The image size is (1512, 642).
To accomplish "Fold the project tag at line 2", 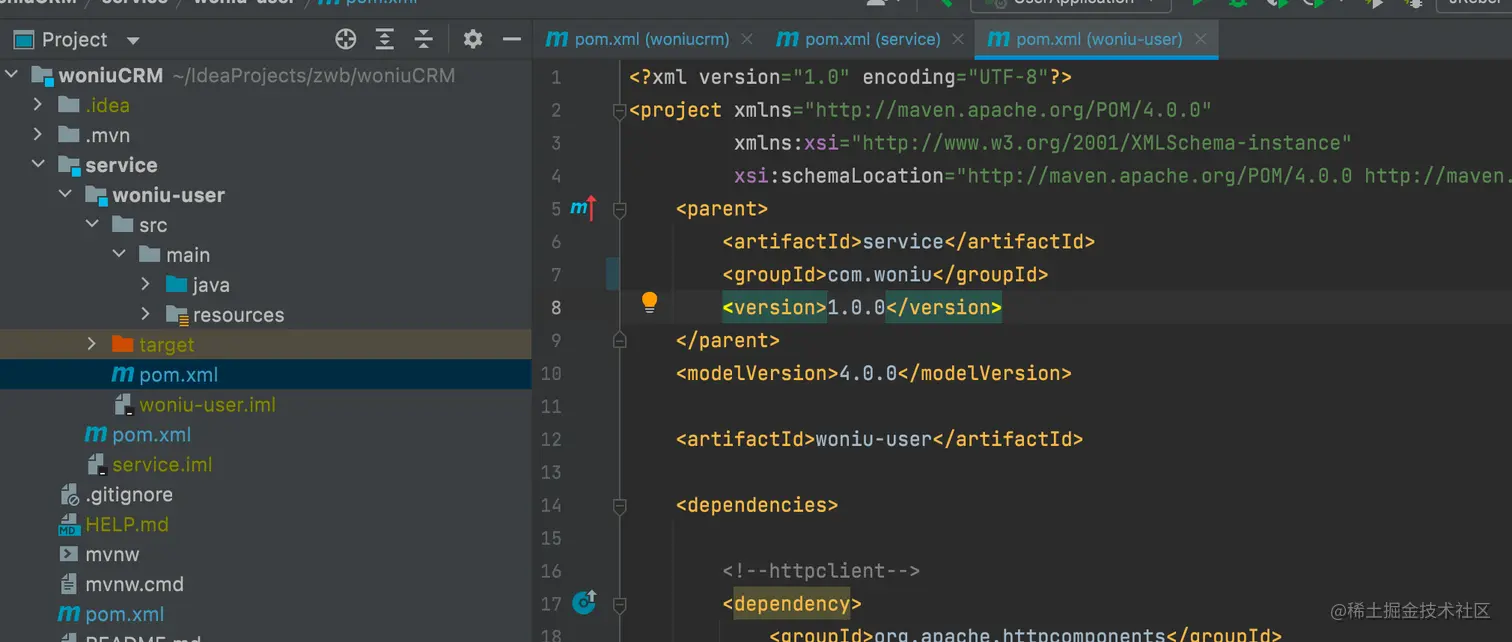I will [619, 110].
